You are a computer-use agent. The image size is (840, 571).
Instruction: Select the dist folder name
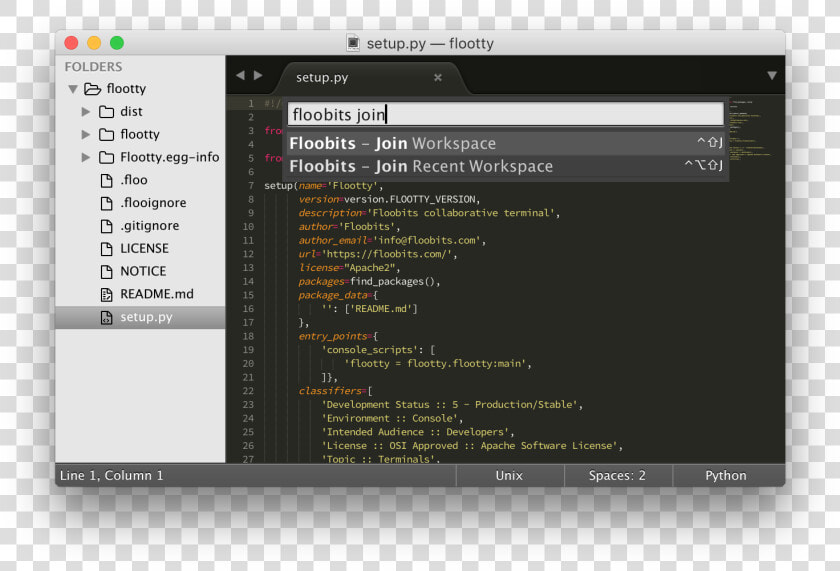(131, 111)
